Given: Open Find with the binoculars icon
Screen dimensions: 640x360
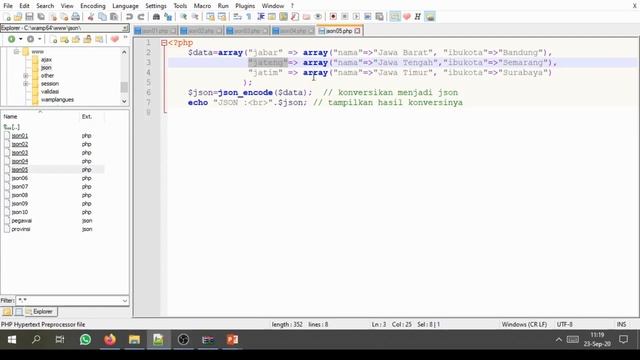Looking at the screenshot, I should tap(156, 17).
